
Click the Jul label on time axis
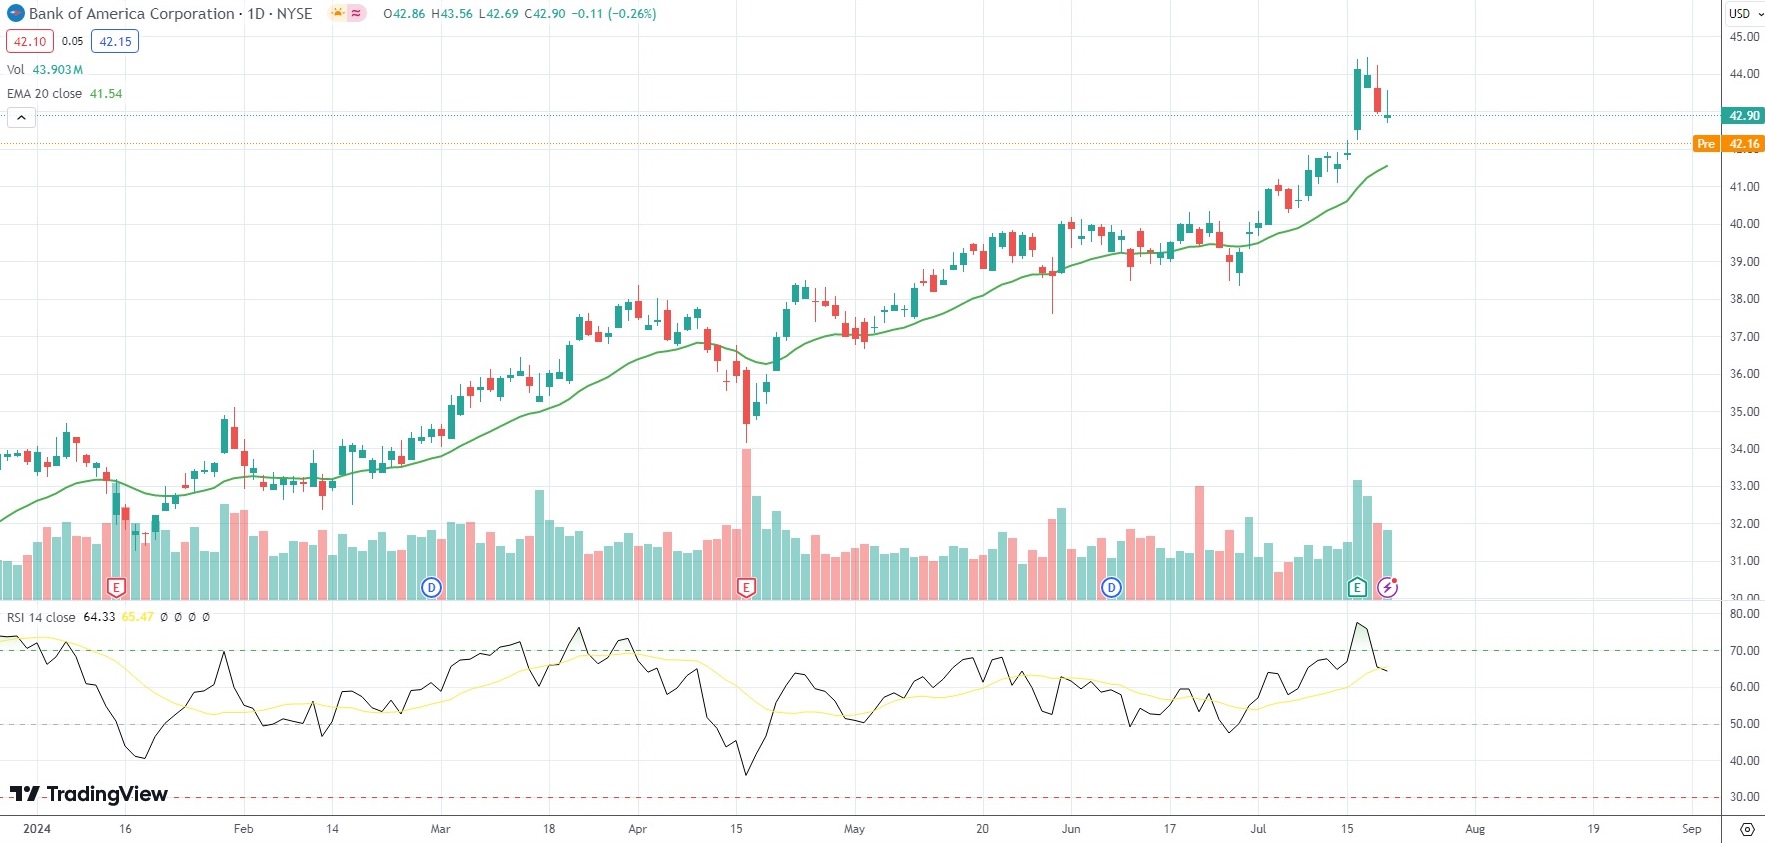coord(1258,829)
